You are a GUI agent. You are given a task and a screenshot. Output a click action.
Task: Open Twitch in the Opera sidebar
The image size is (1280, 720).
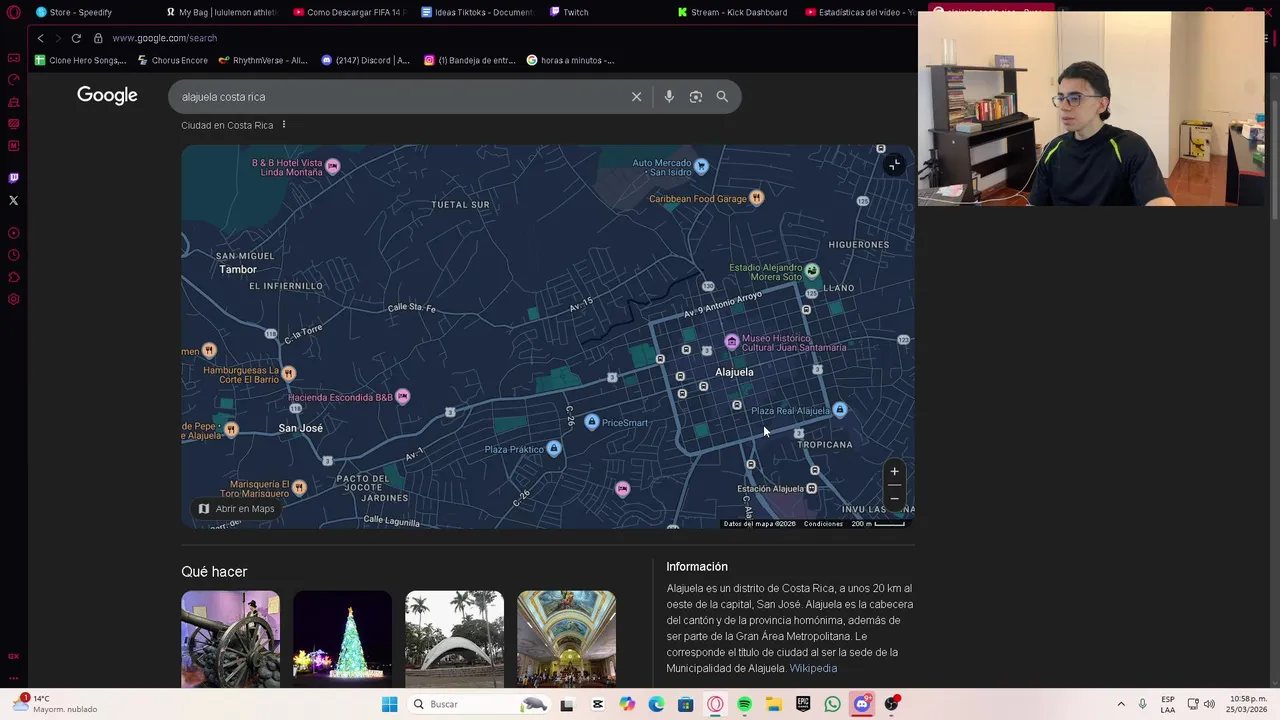[x=13, y=178]
